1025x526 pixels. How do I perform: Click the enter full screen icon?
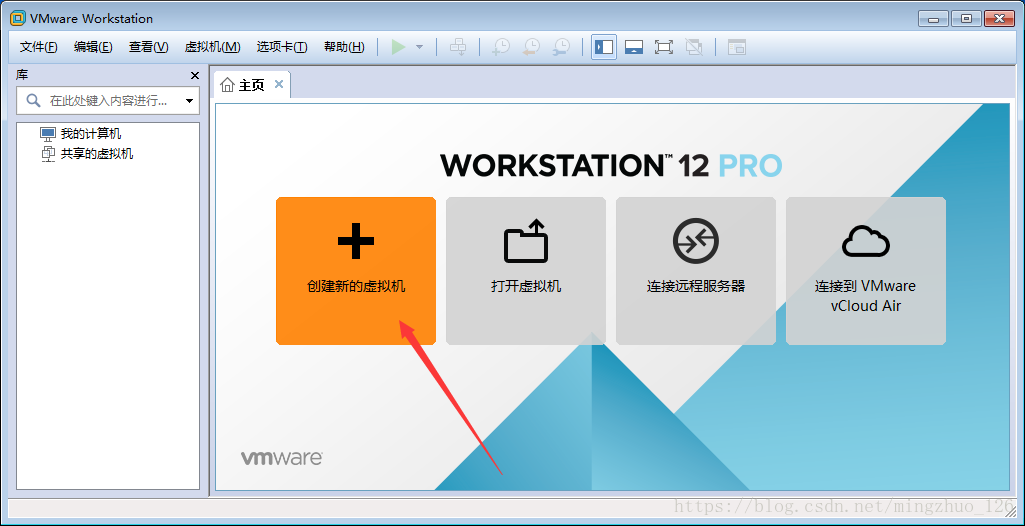pos(664,47)
